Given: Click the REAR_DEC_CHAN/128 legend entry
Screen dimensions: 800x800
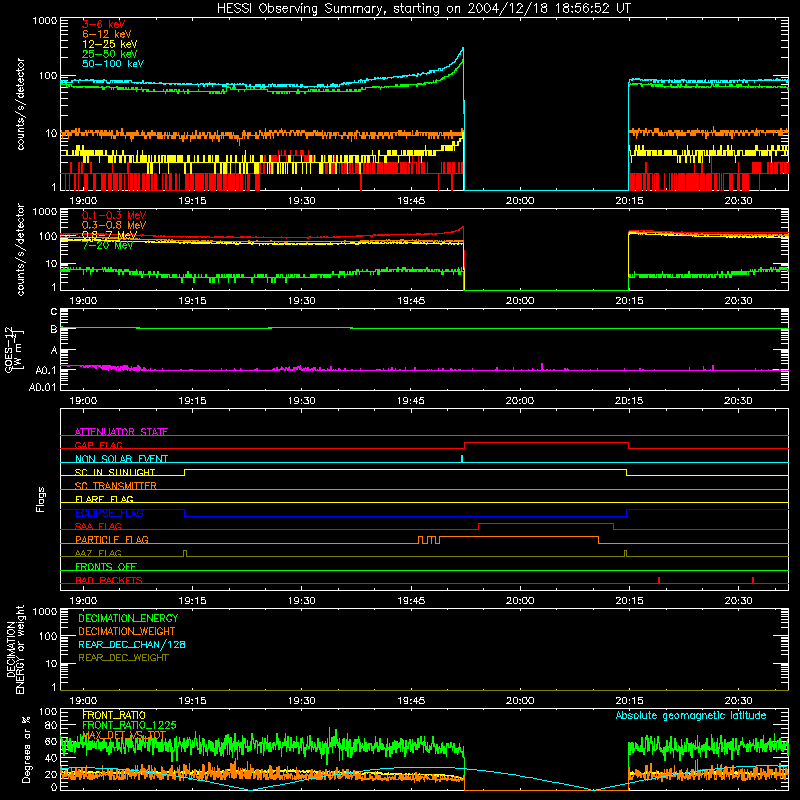Looking at the screenshot, I should point(132,644).
